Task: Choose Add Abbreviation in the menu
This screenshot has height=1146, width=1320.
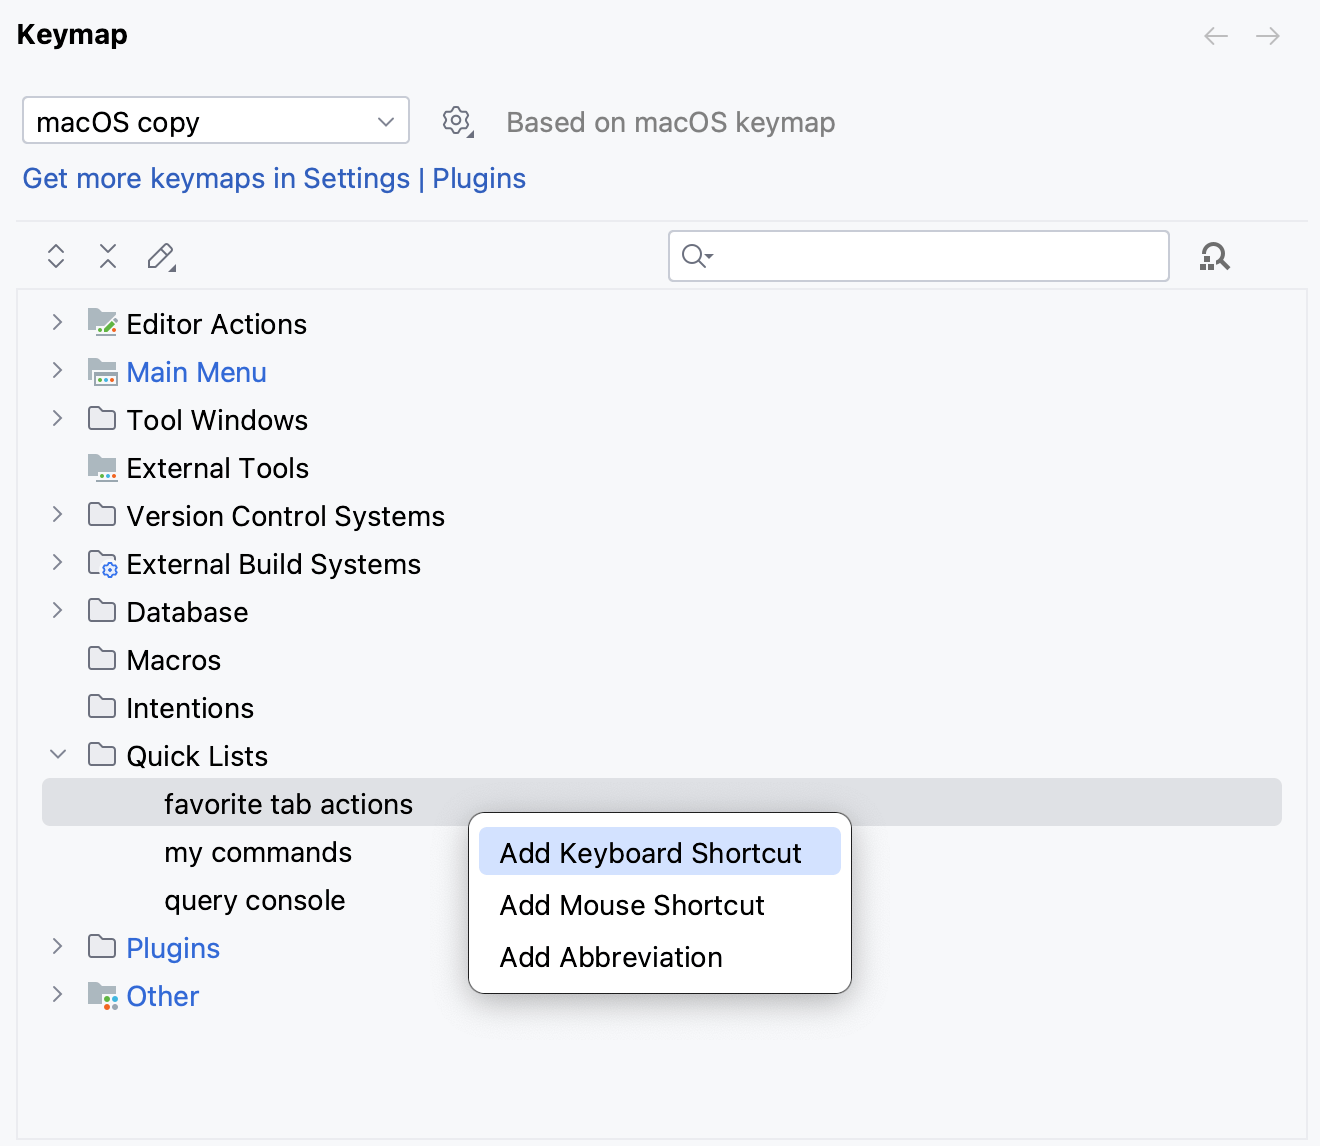Action: tap(610, 957)
